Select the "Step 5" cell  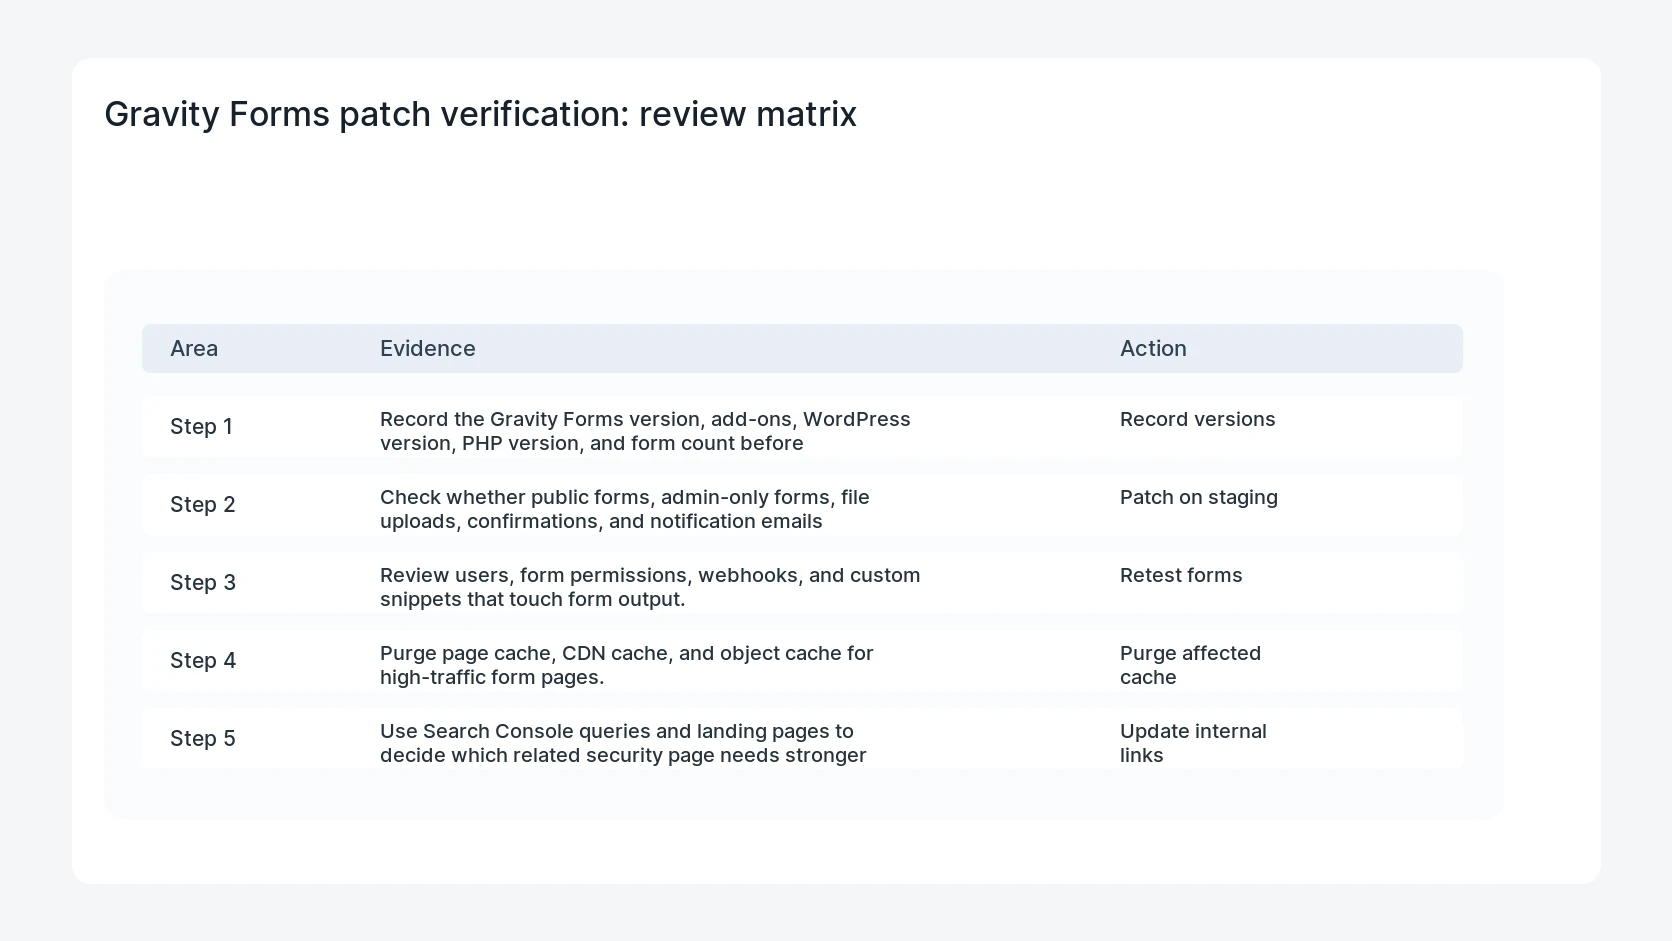203,738
